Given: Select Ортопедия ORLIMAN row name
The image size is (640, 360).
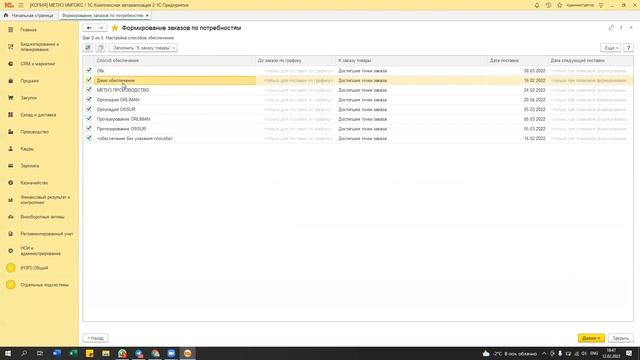Looking at the screenshot, I should (118, 100).
